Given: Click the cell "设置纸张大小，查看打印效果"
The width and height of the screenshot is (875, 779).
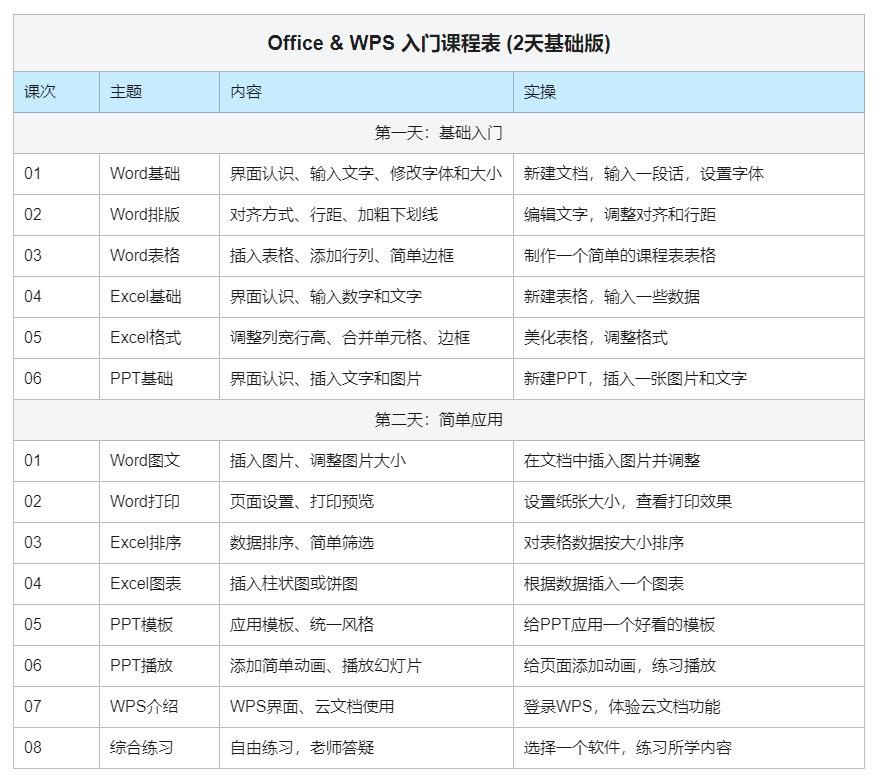Looking at the screenshot, I should tap(689, 502).
